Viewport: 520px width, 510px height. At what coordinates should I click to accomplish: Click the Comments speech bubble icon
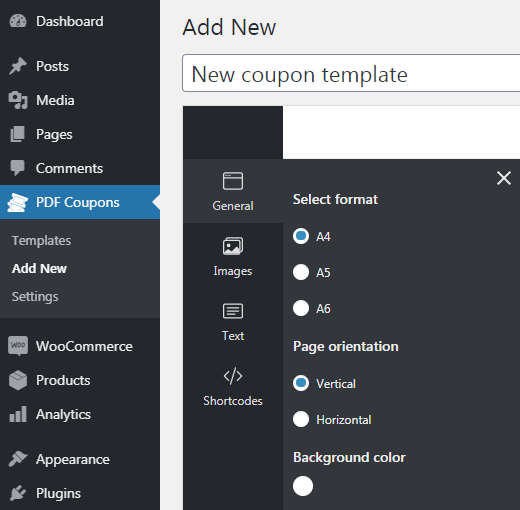pyautogui.click(x=17, y=168)
